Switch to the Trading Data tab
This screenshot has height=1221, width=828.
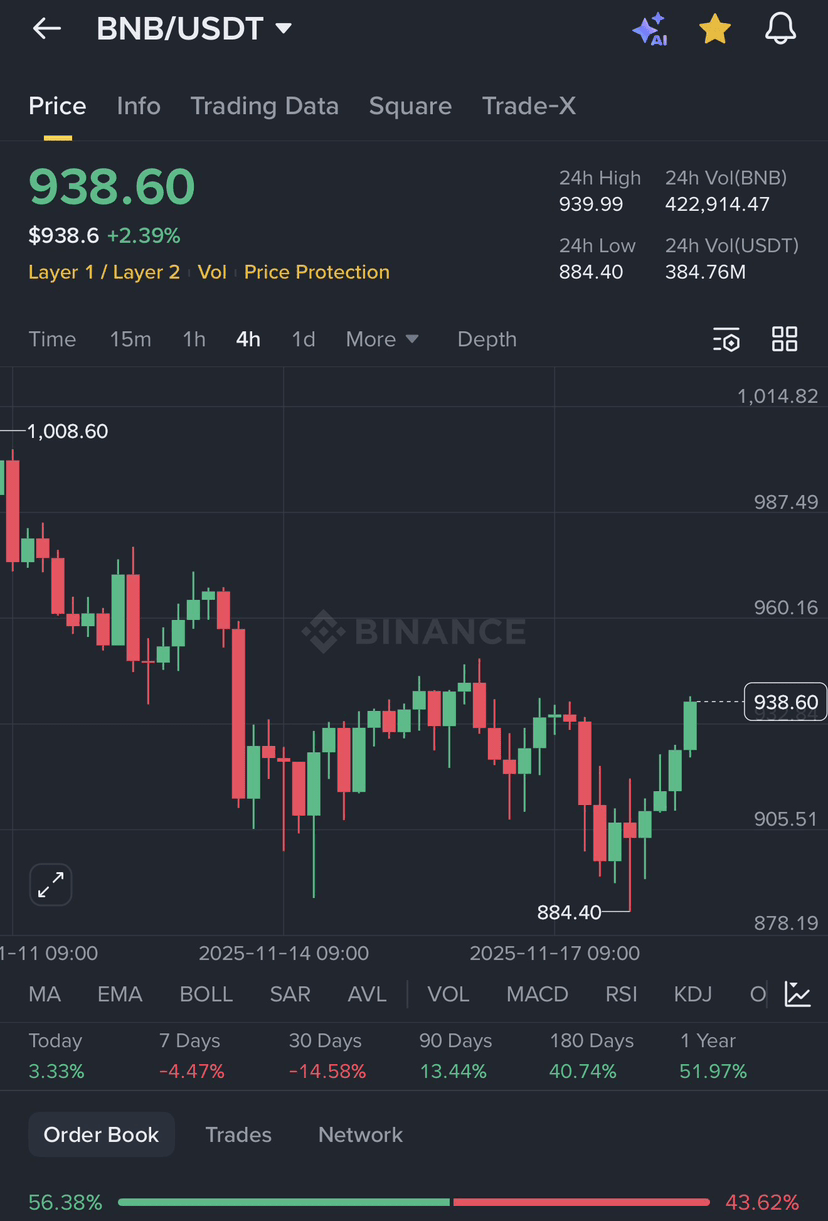[x=264, y=106]
